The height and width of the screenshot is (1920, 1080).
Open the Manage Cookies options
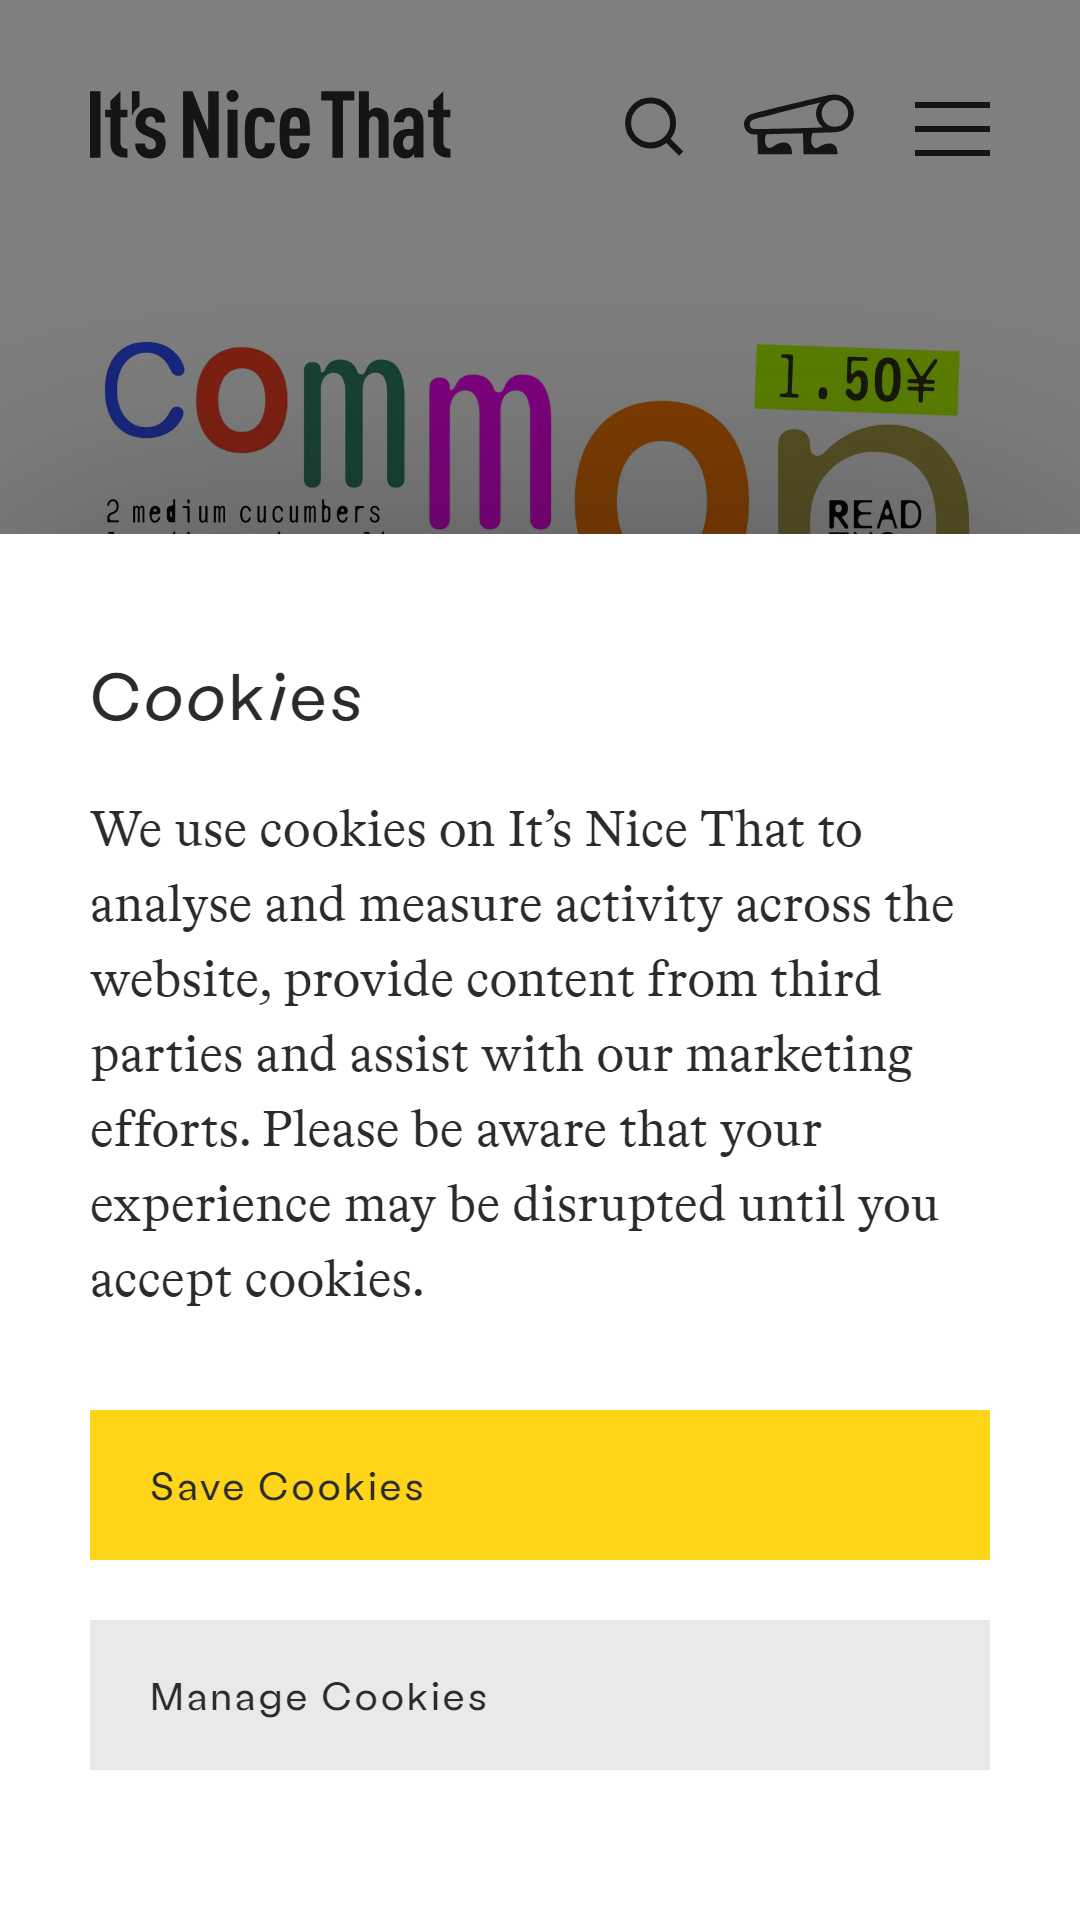pos(540,1695)
